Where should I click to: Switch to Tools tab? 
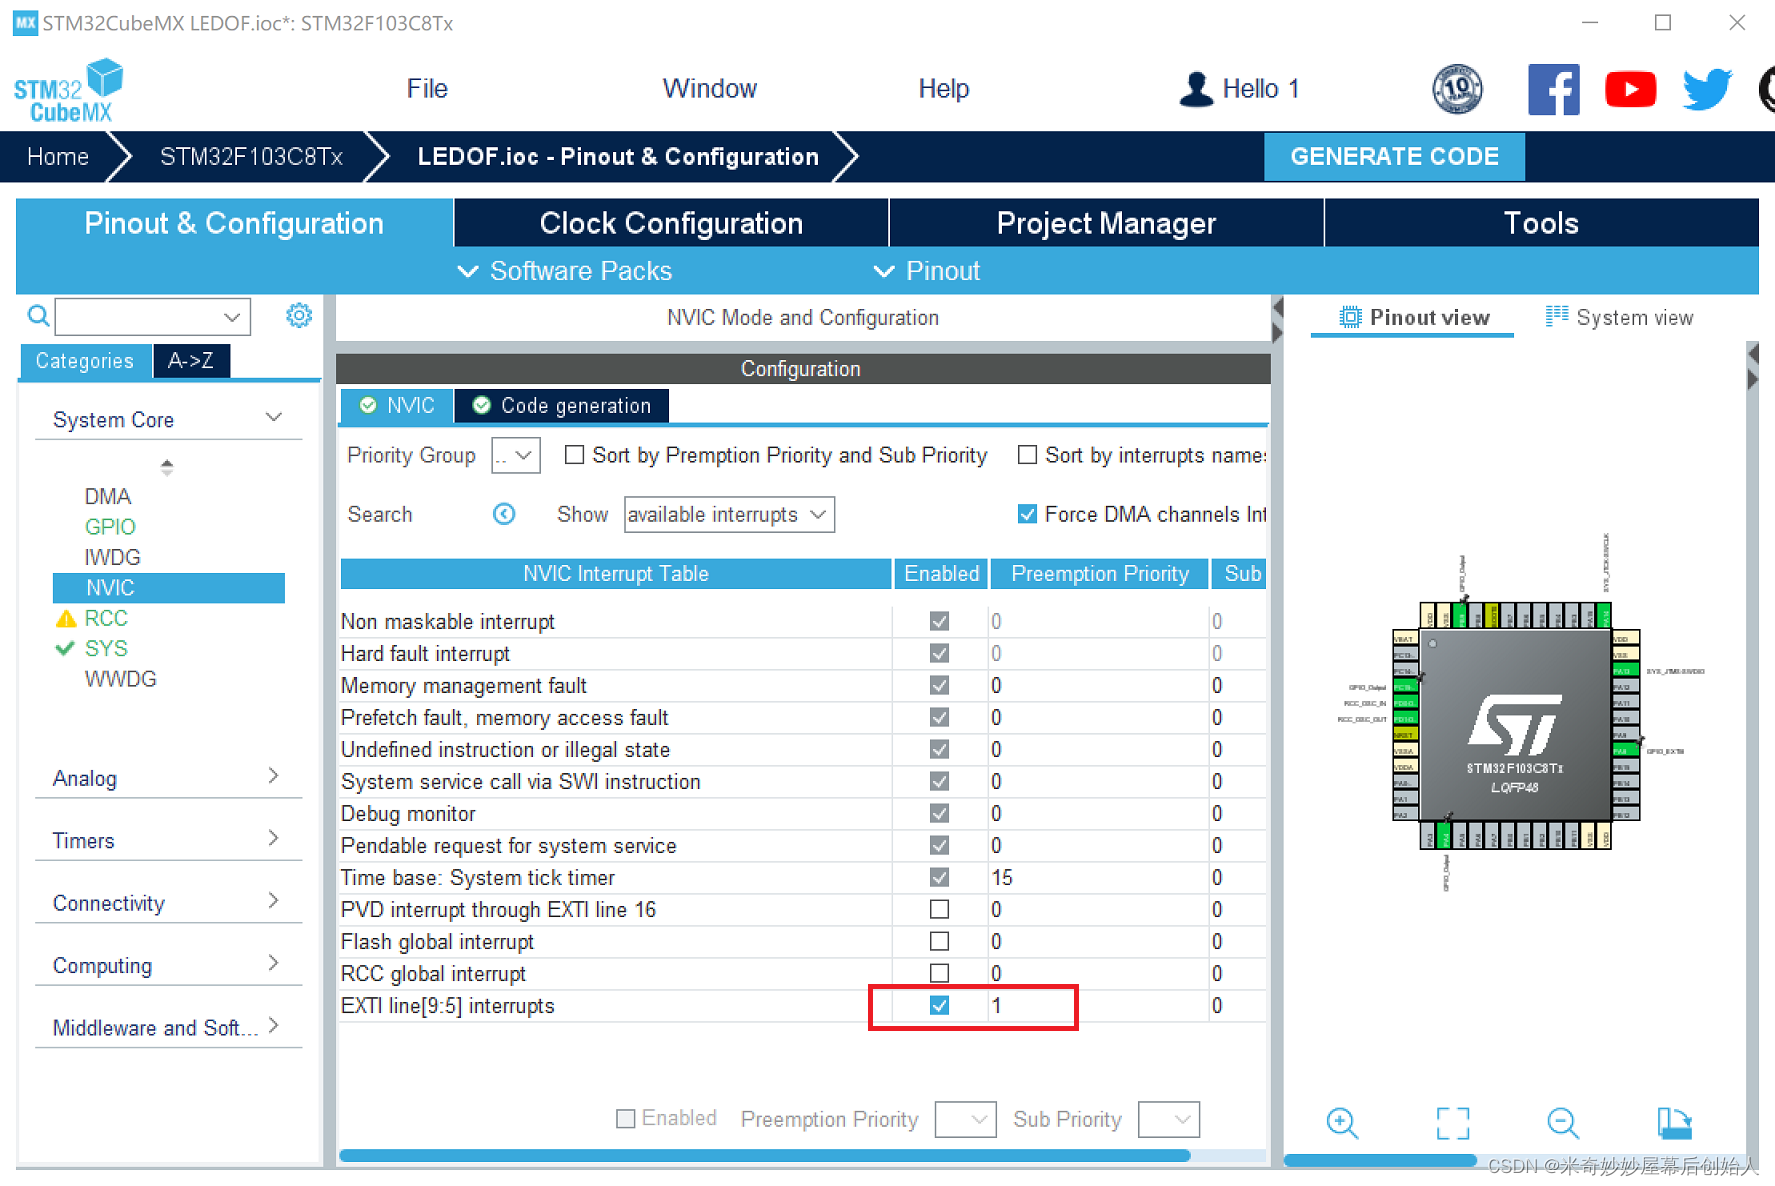pos(1541,223)
